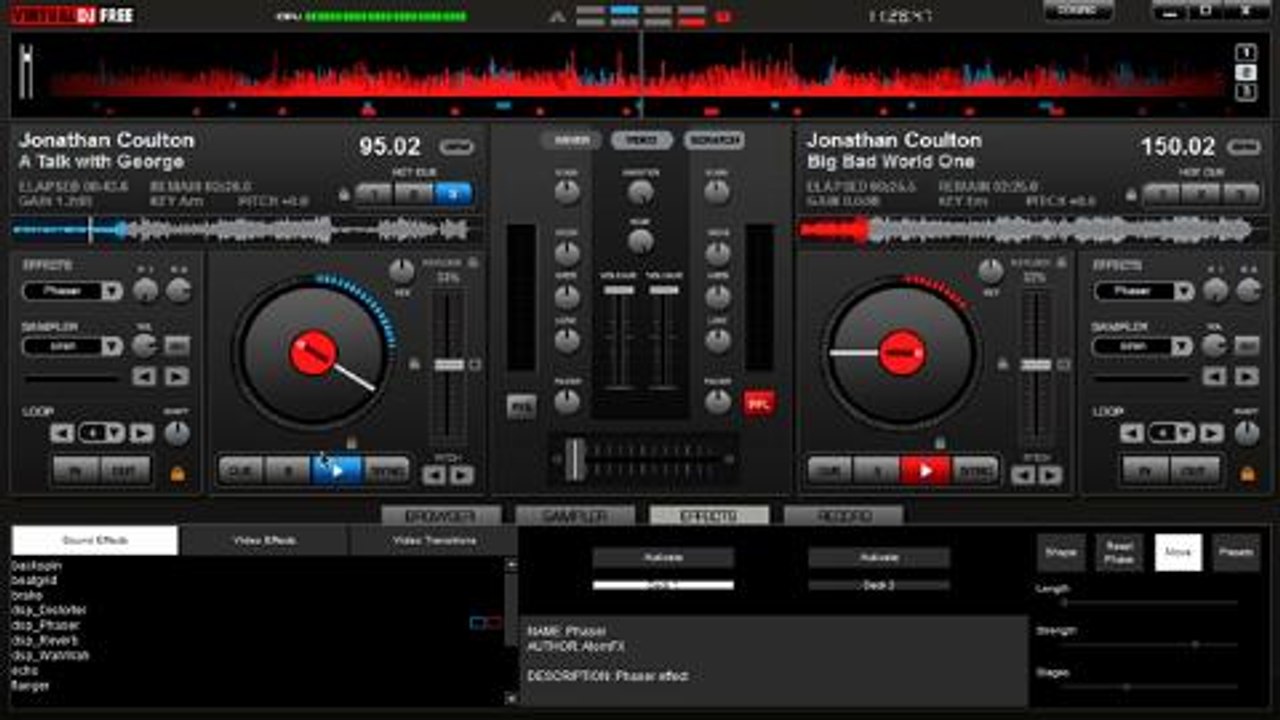
Task: Toggle PFL on the left mixer channel
Action: [521, 405]
